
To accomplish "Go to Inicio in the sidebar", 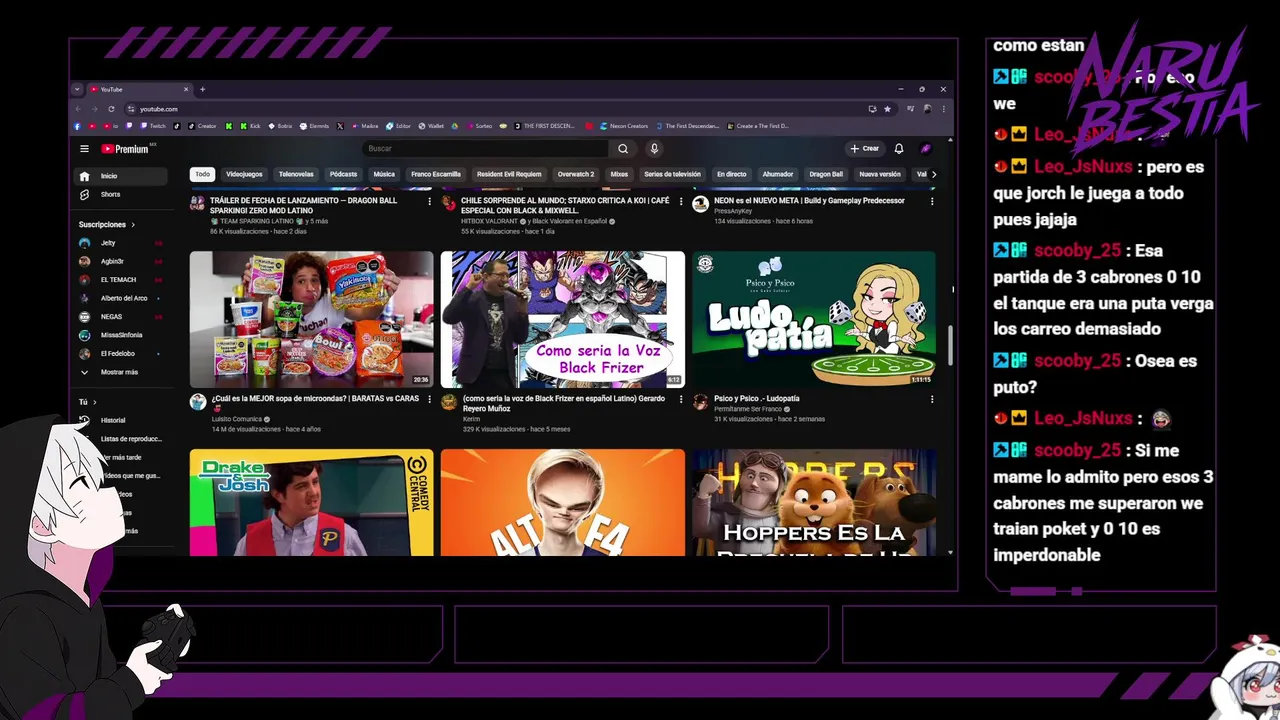I will (x=122, y=176).
